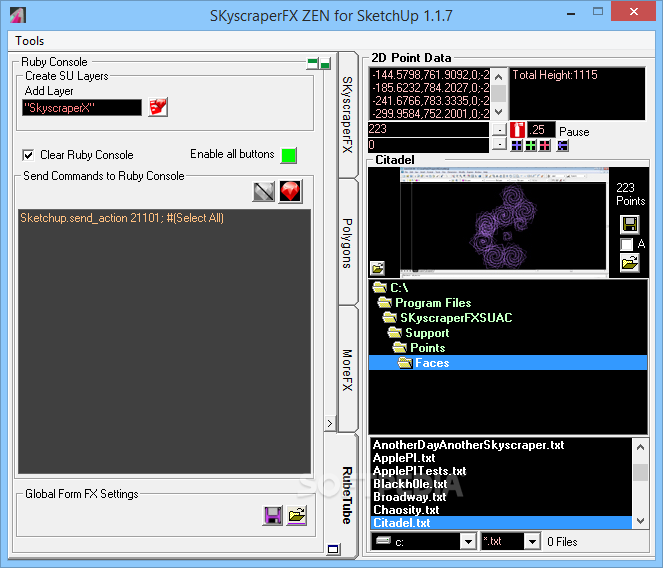Save points with the olive floppy disk icon

[x=630, y=225]
